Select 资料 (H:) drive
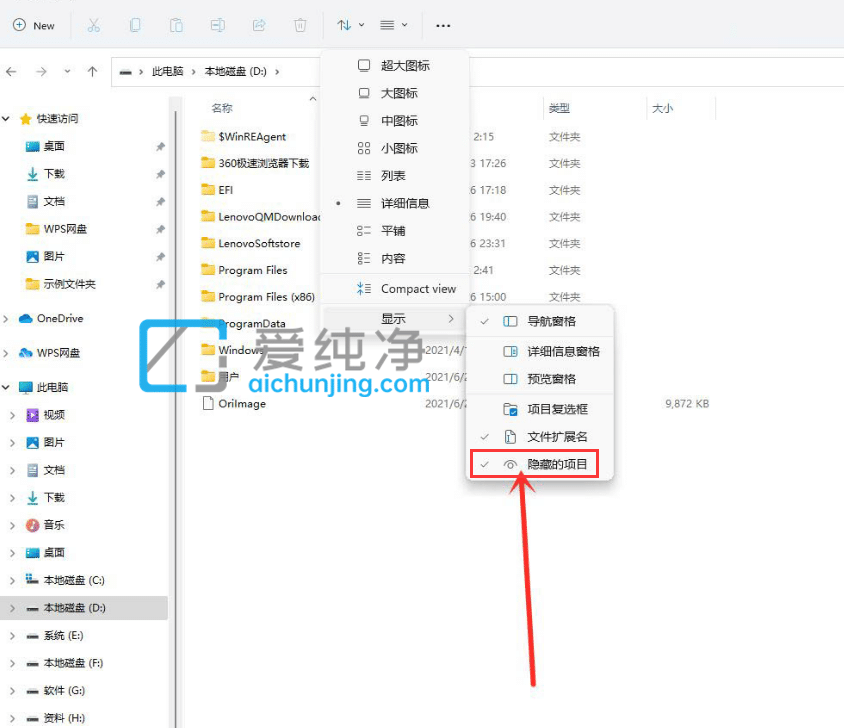The height and width of the screenshot is (728, 844). pyautogui.click(x=55, y=718)
